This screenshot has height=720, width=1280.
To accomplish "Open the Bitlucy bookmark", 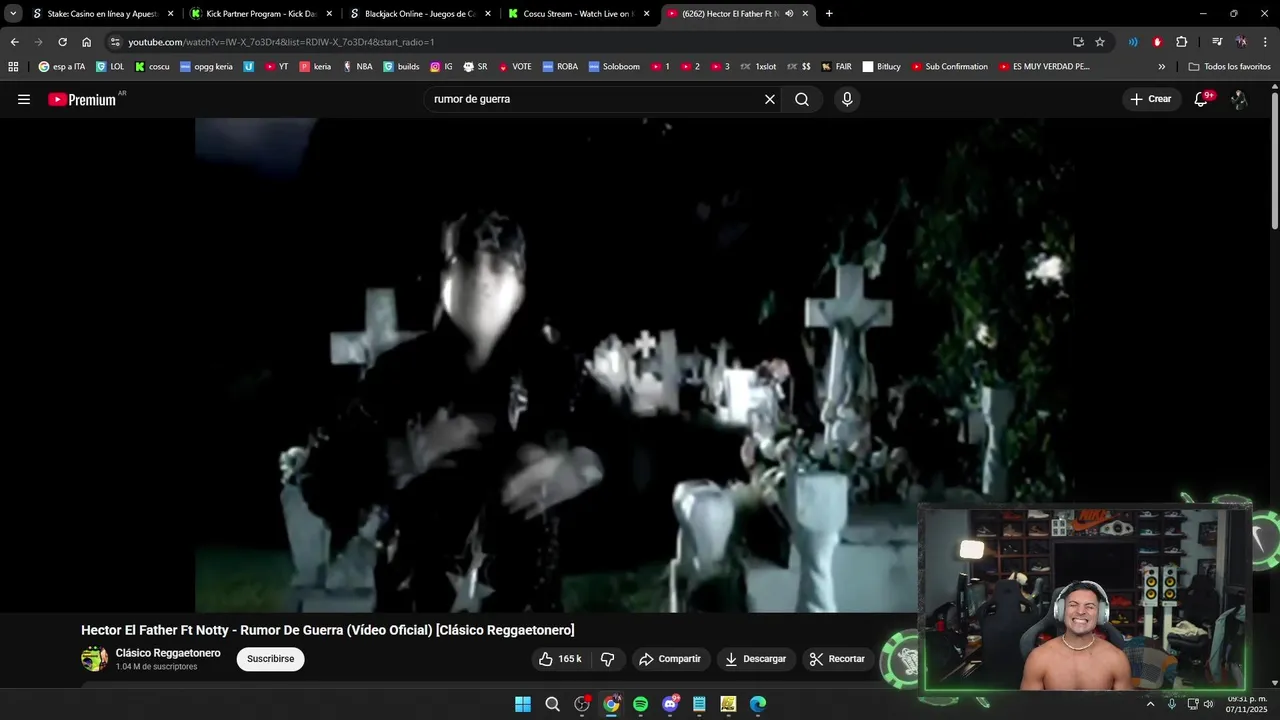I will [882, 67].
